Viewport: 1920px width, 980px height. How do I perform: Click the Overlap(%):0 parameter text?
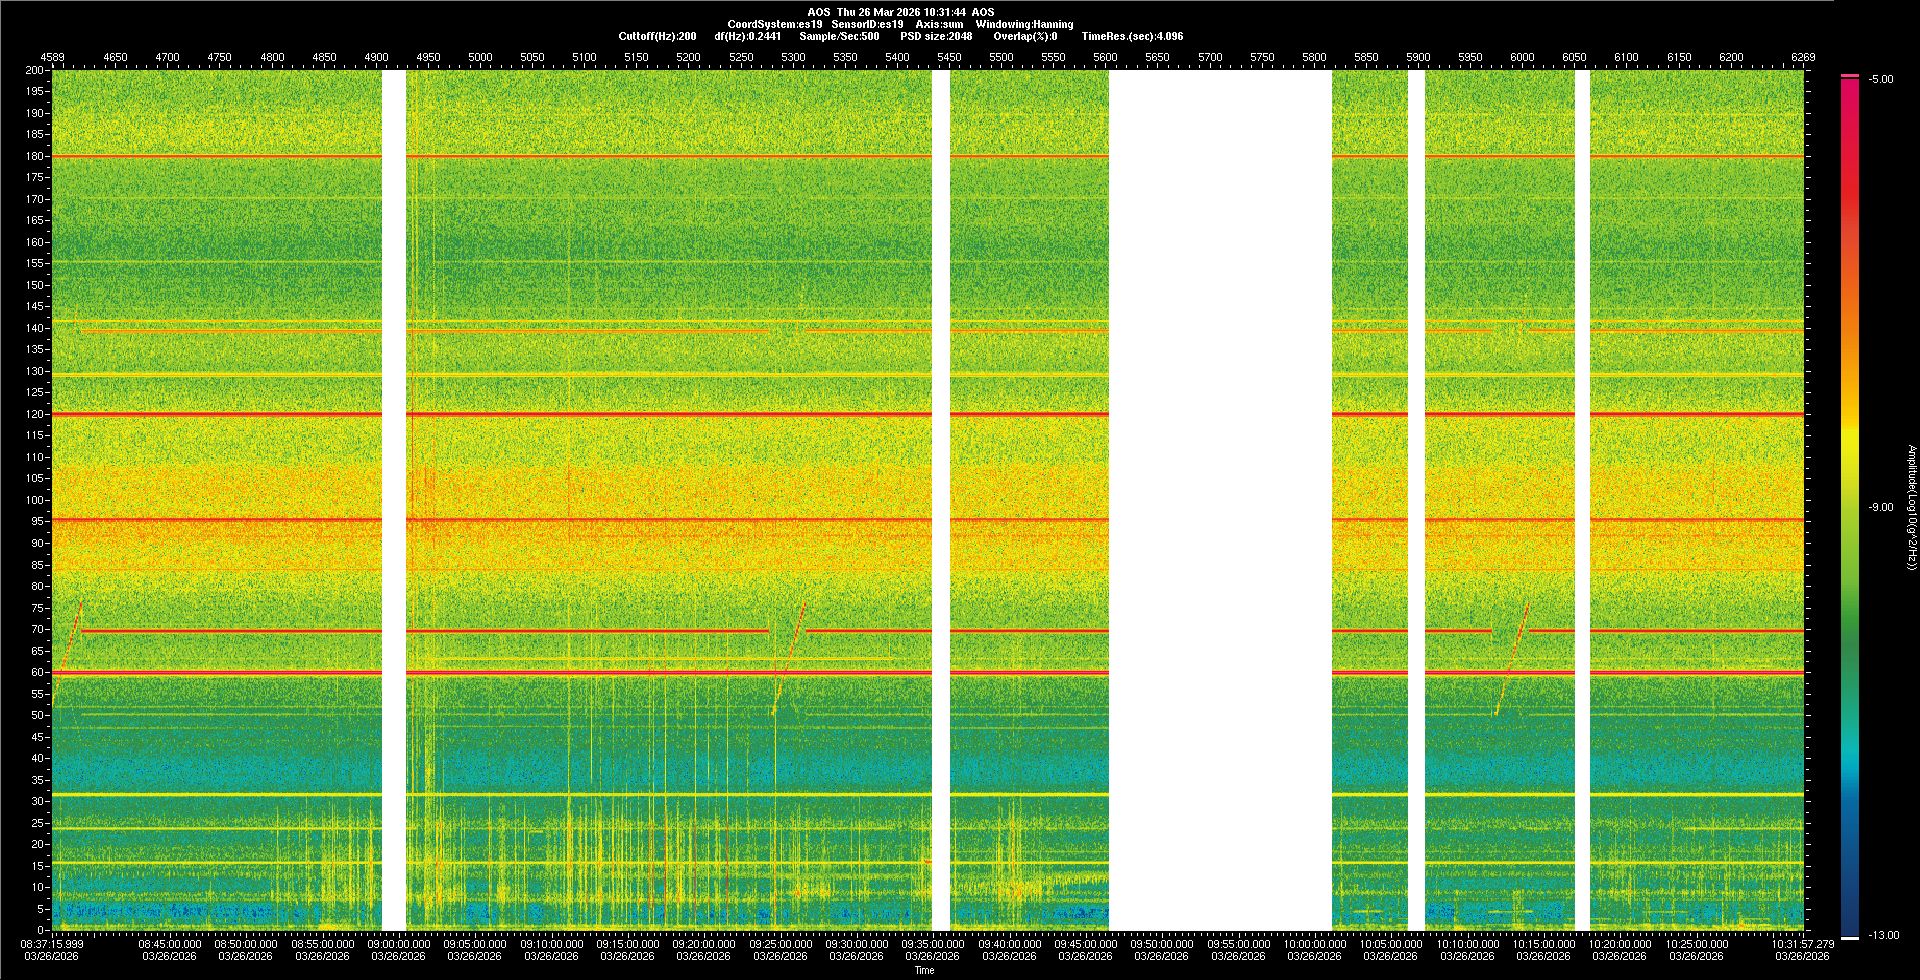(x=1025, y=36)
